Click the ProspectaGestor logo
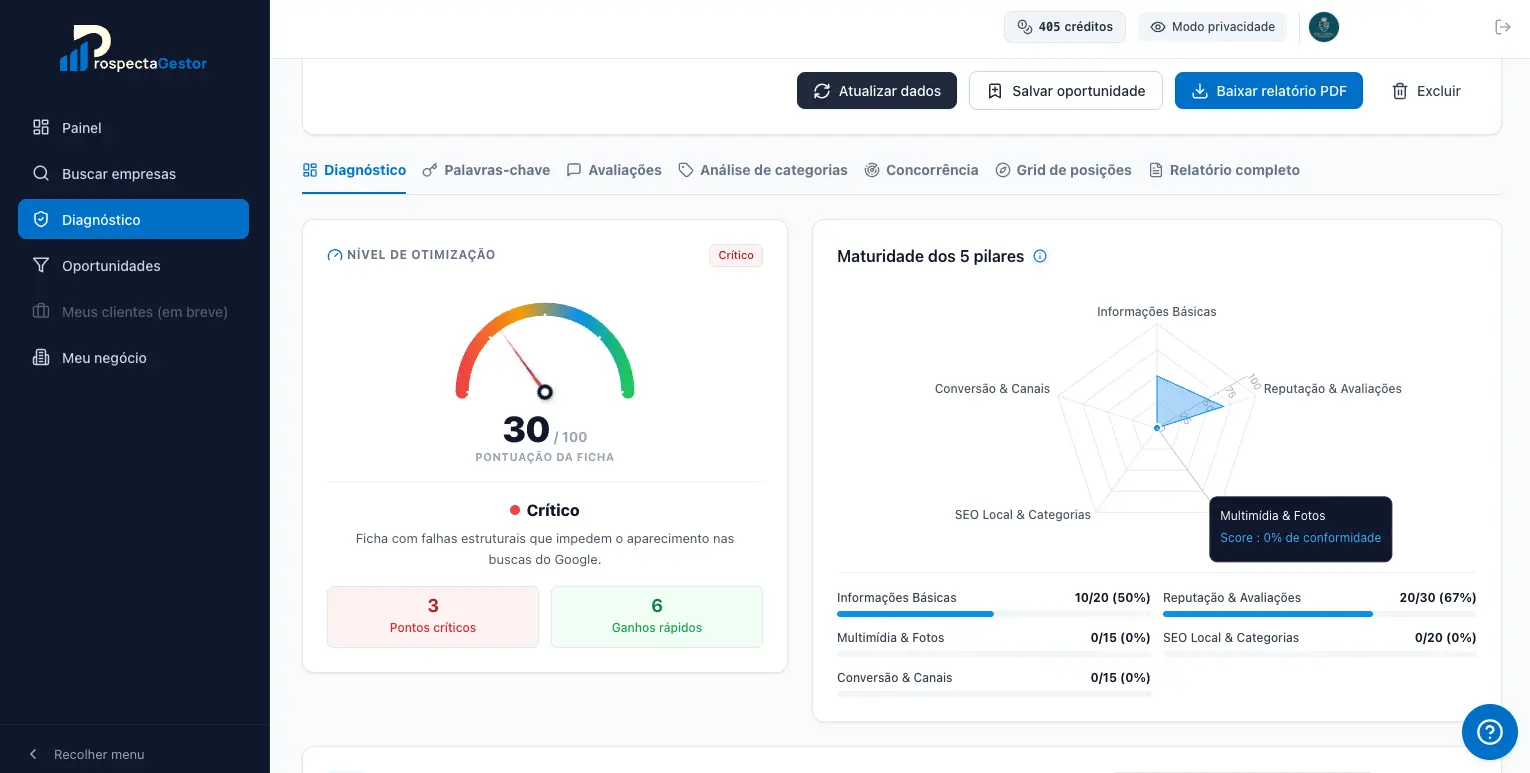The image size is (1530, 773). click(x=134, y=49)
